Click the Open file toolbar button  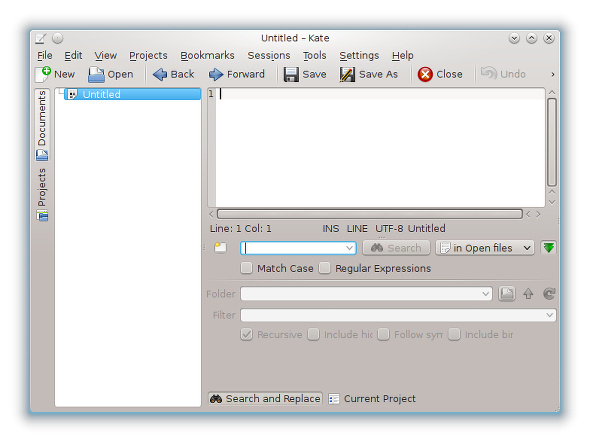tap(111, 74)
